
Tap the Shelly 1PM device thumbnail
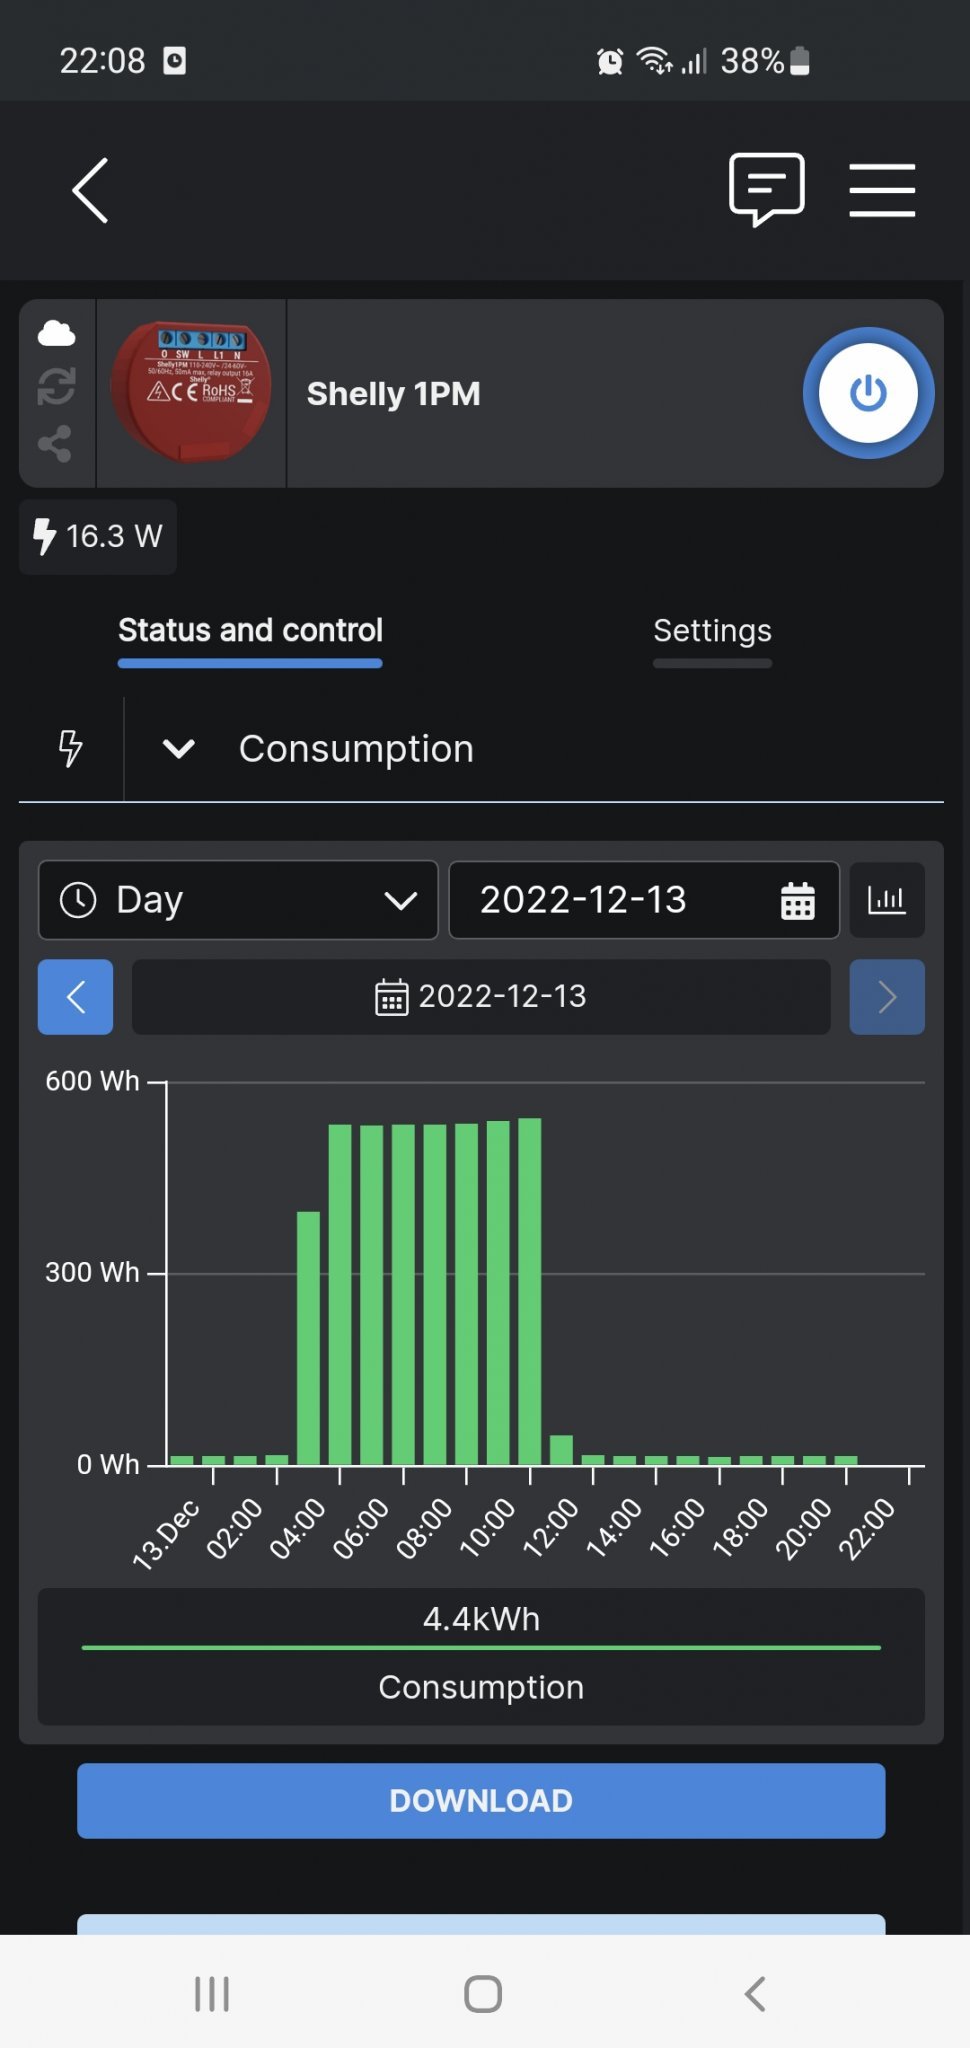point(191,393)
